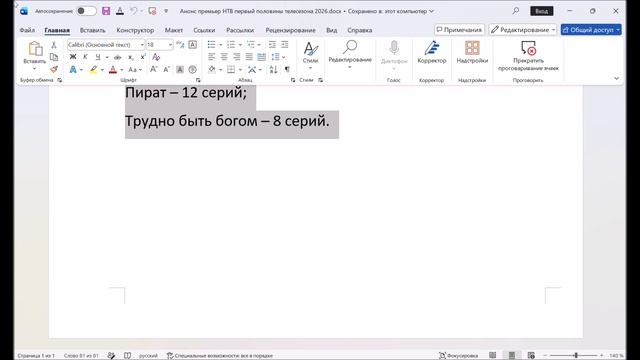Image resolution: width=640 pixels, height=360 pixels.
Task: Save document with the floppy icon
Action: pos(106,11)
